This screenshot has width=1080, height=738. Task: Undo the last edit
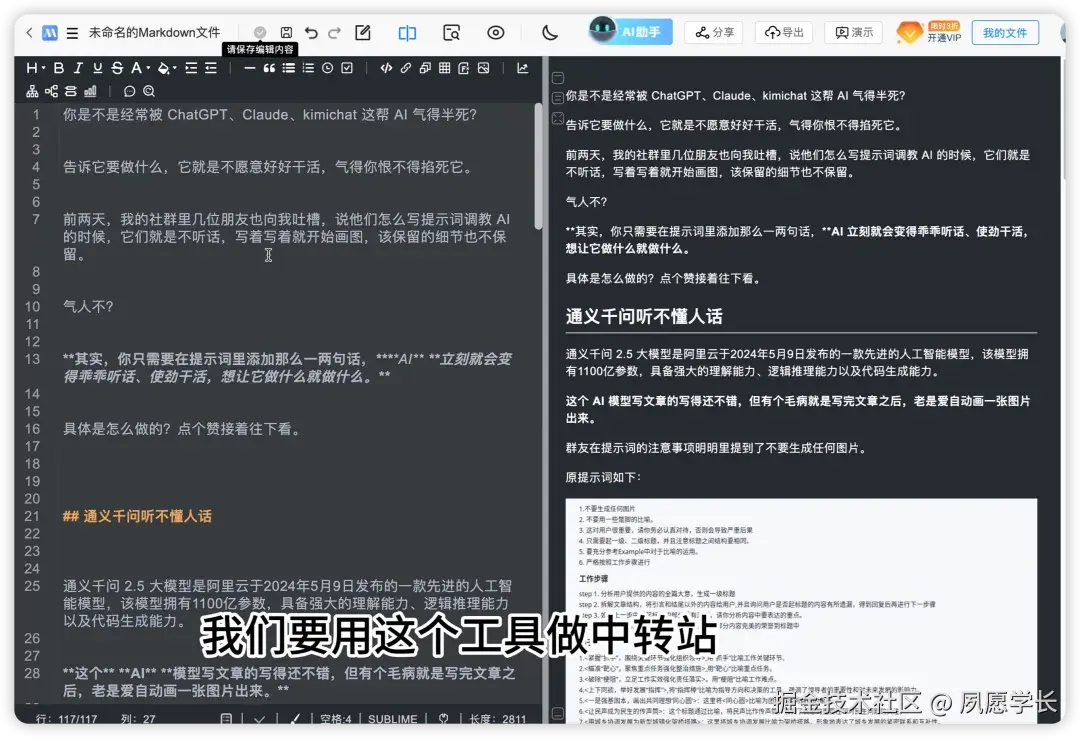(312, 32)
